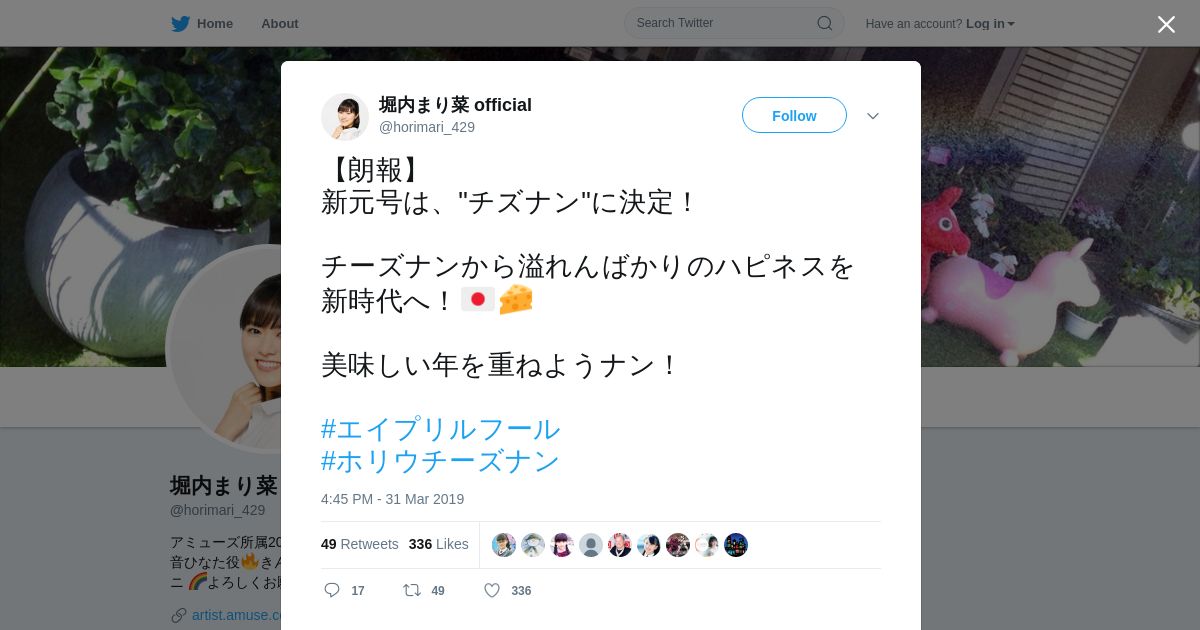Open hashtag #ホリウチーズナン

coord(440,461)
